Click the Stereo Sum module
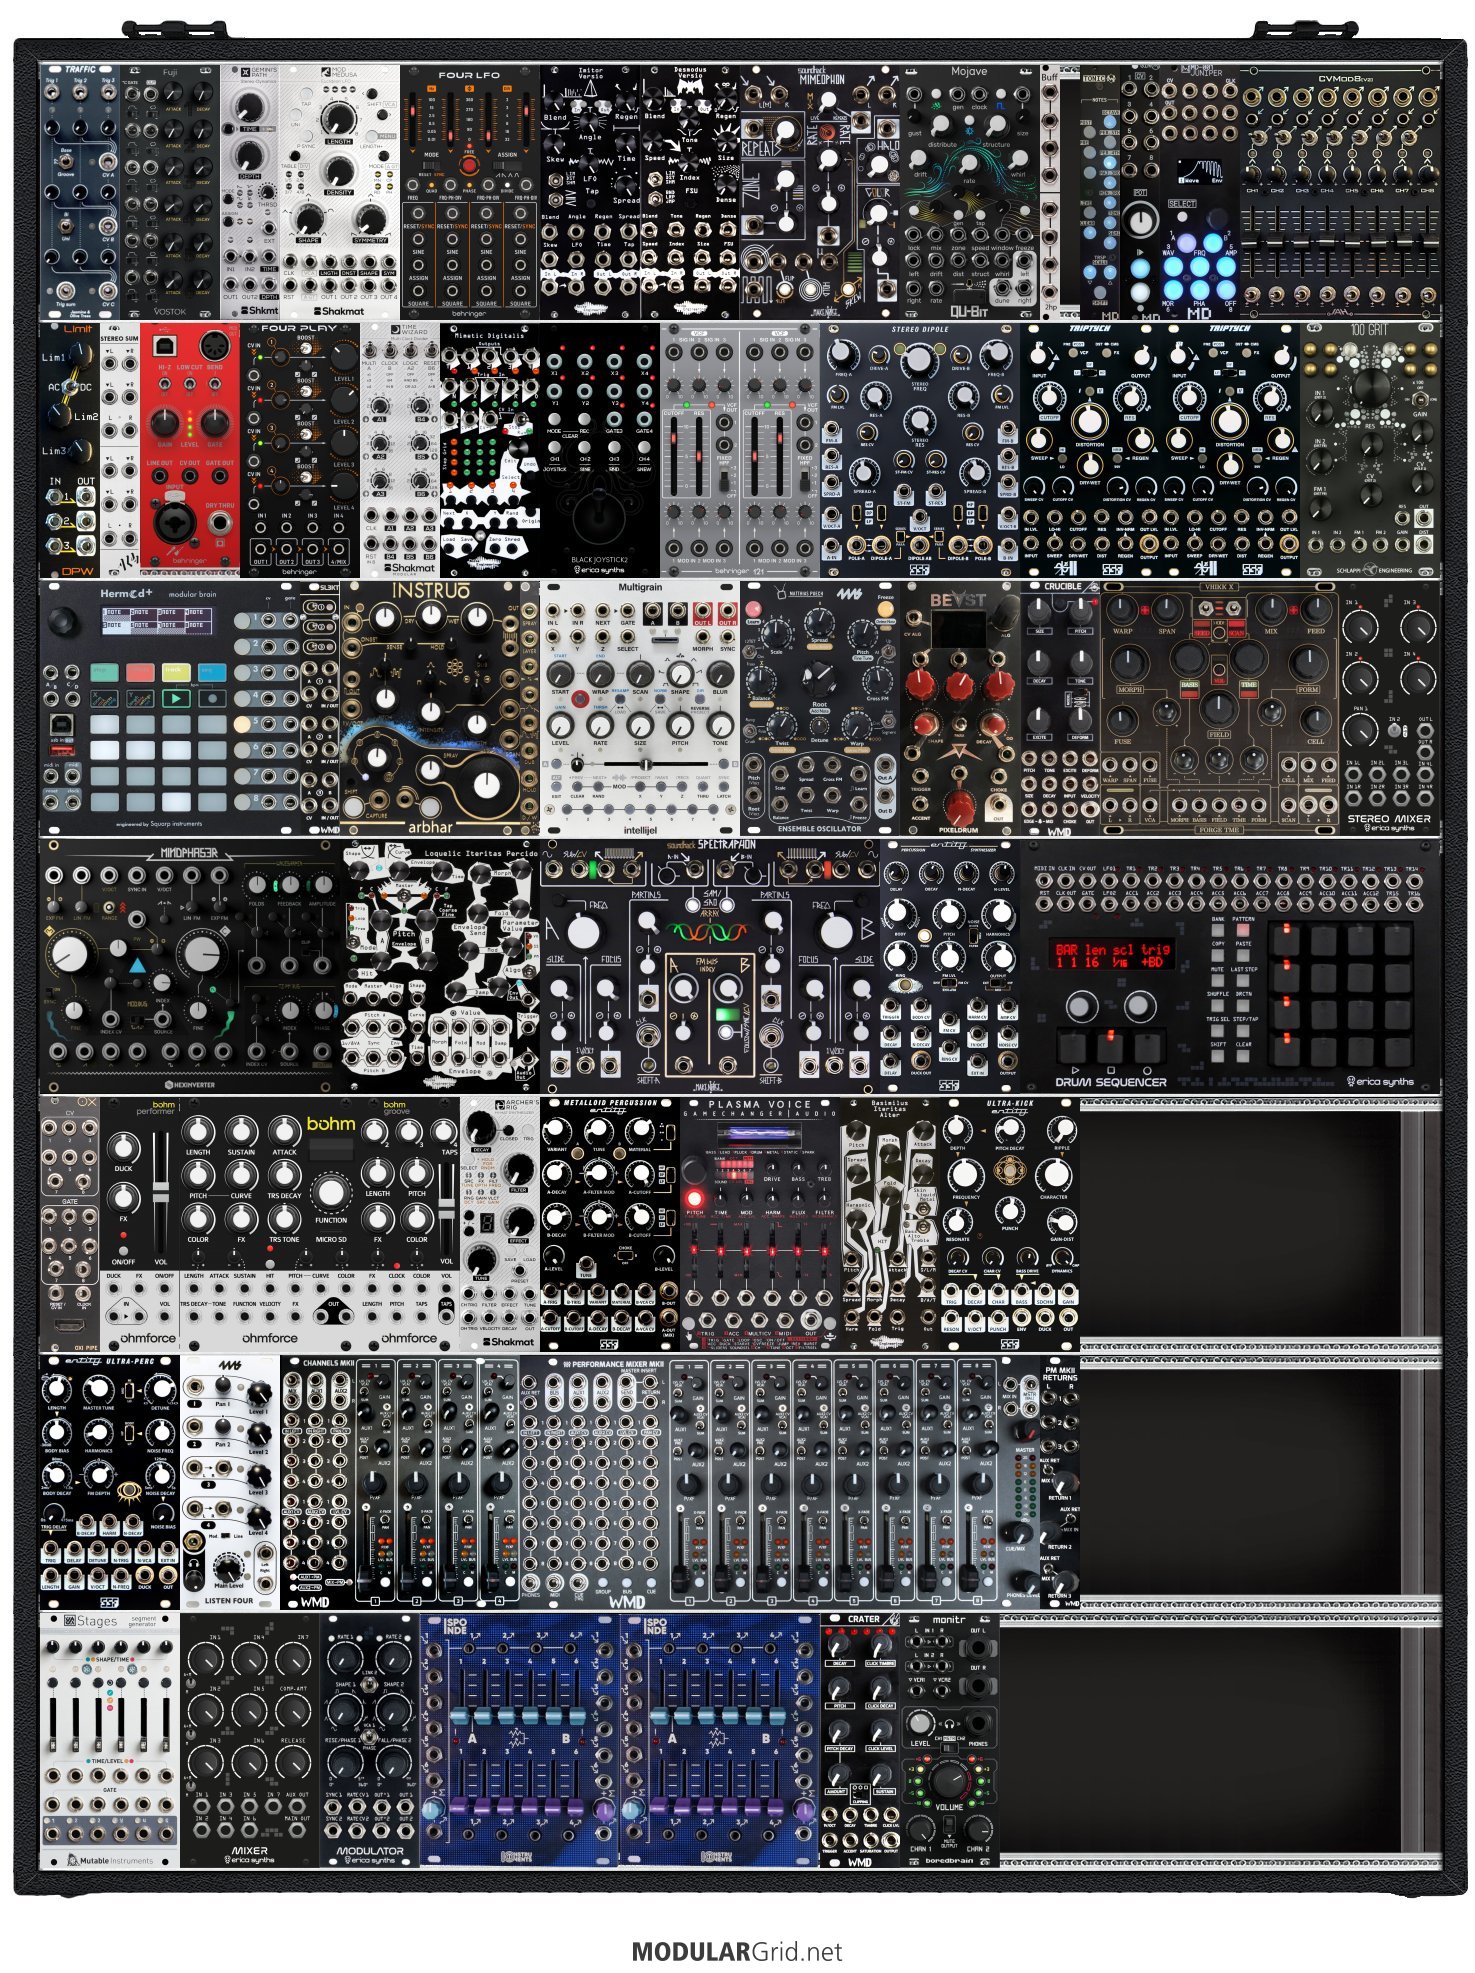Image resolution: width=1475 pixels, height=1973 pixels. [x=120, y=449]
